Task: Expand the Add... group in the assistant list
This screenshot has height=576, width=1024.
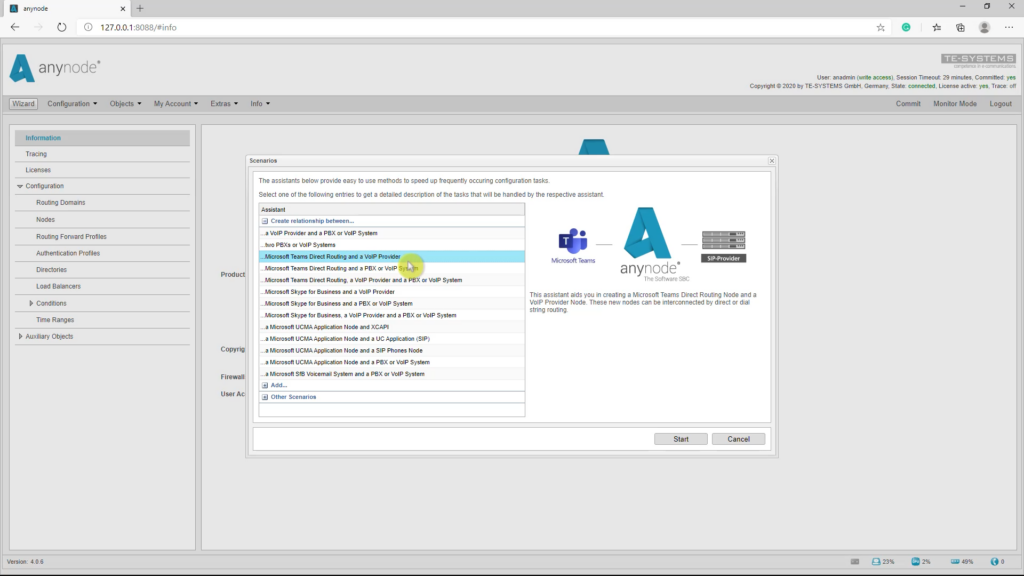Action: [264, 385]
